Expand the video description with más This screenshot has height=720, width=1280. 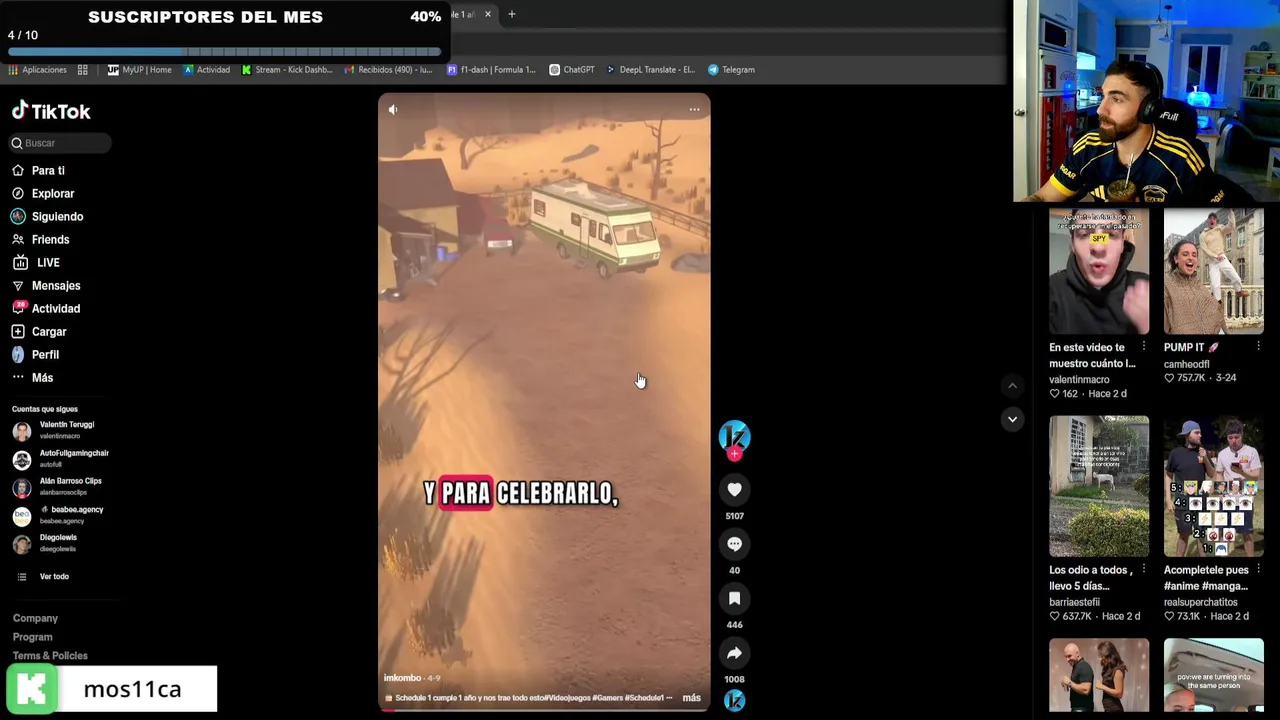pos(691,698)
